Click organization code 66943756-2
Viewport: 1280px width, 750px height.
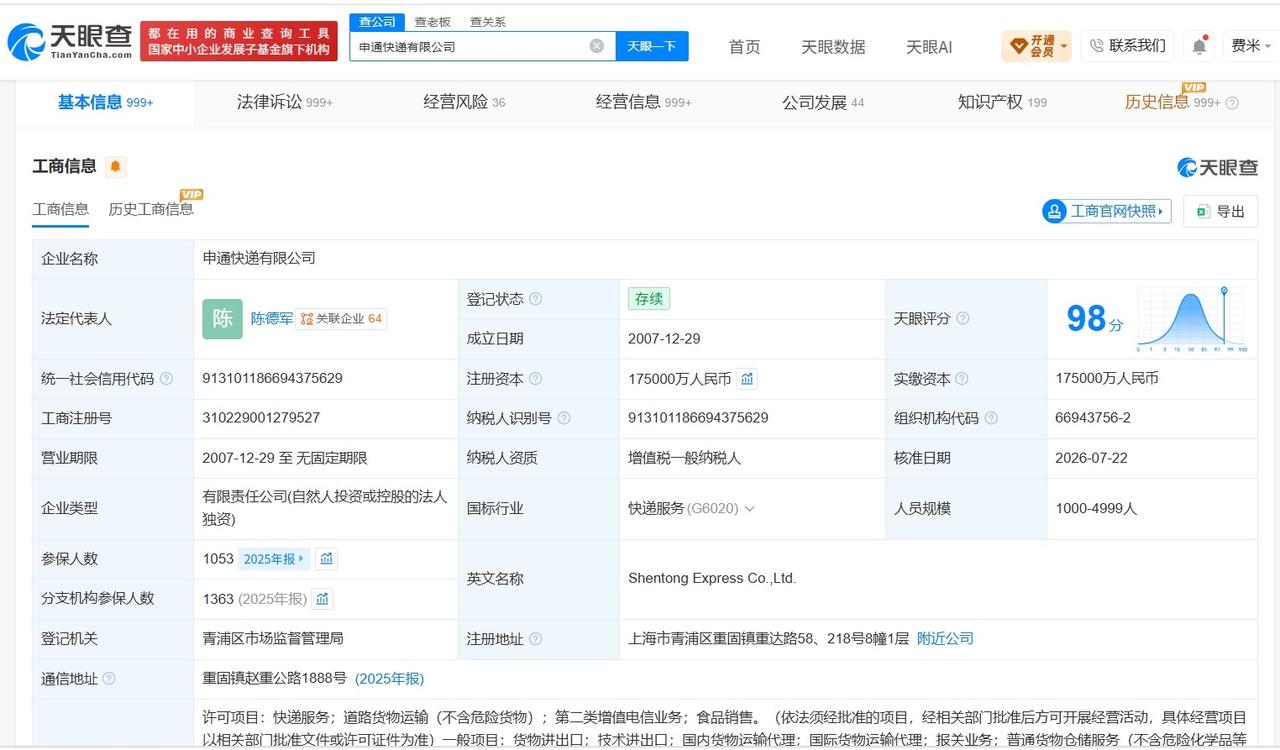coord(1093,418)
